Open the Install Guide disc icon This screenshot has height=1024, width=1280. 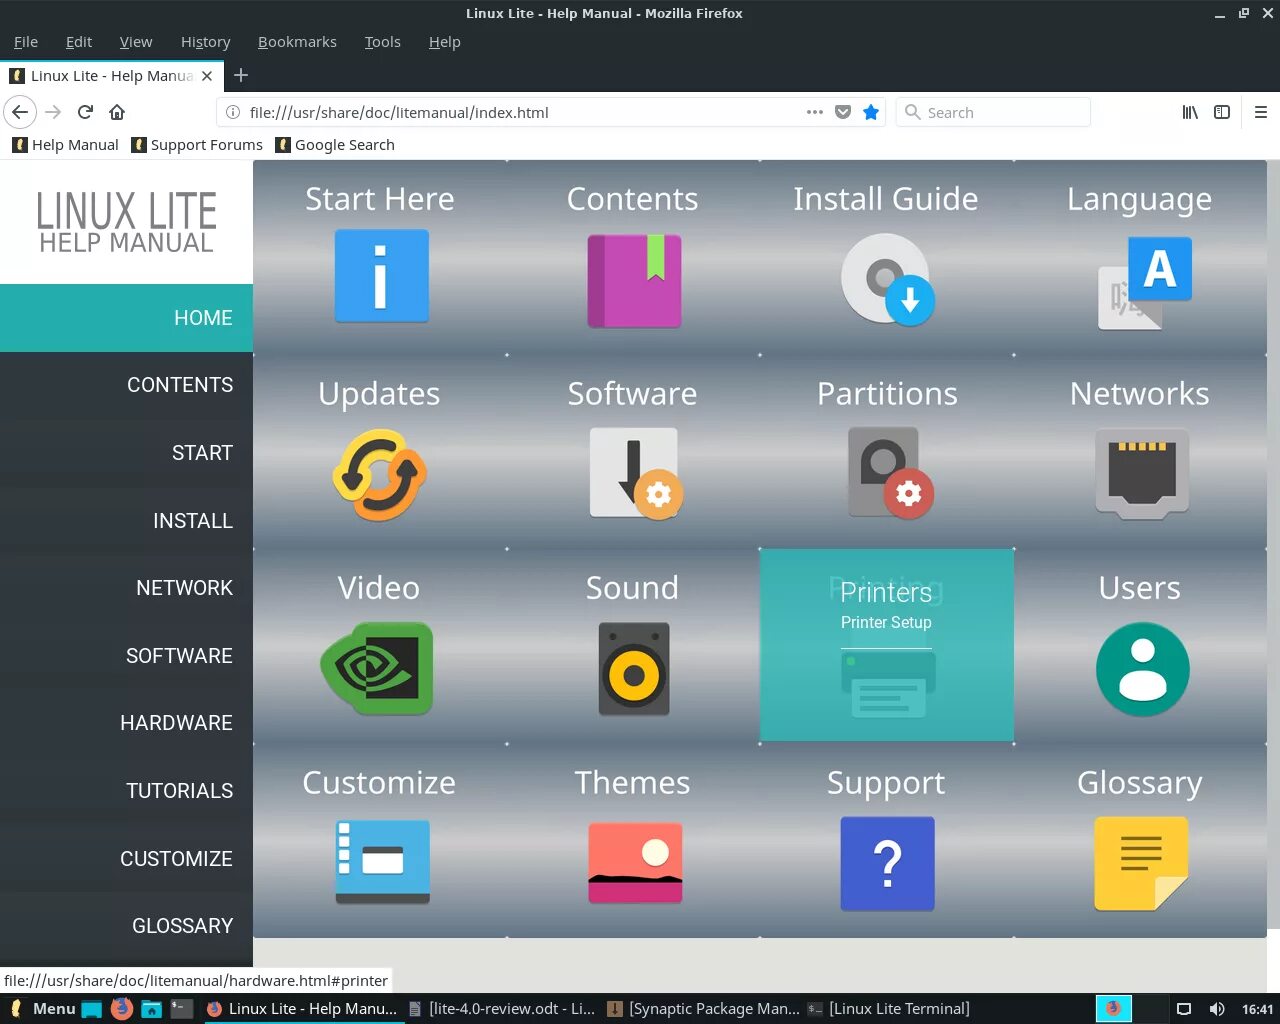(887, 279)
